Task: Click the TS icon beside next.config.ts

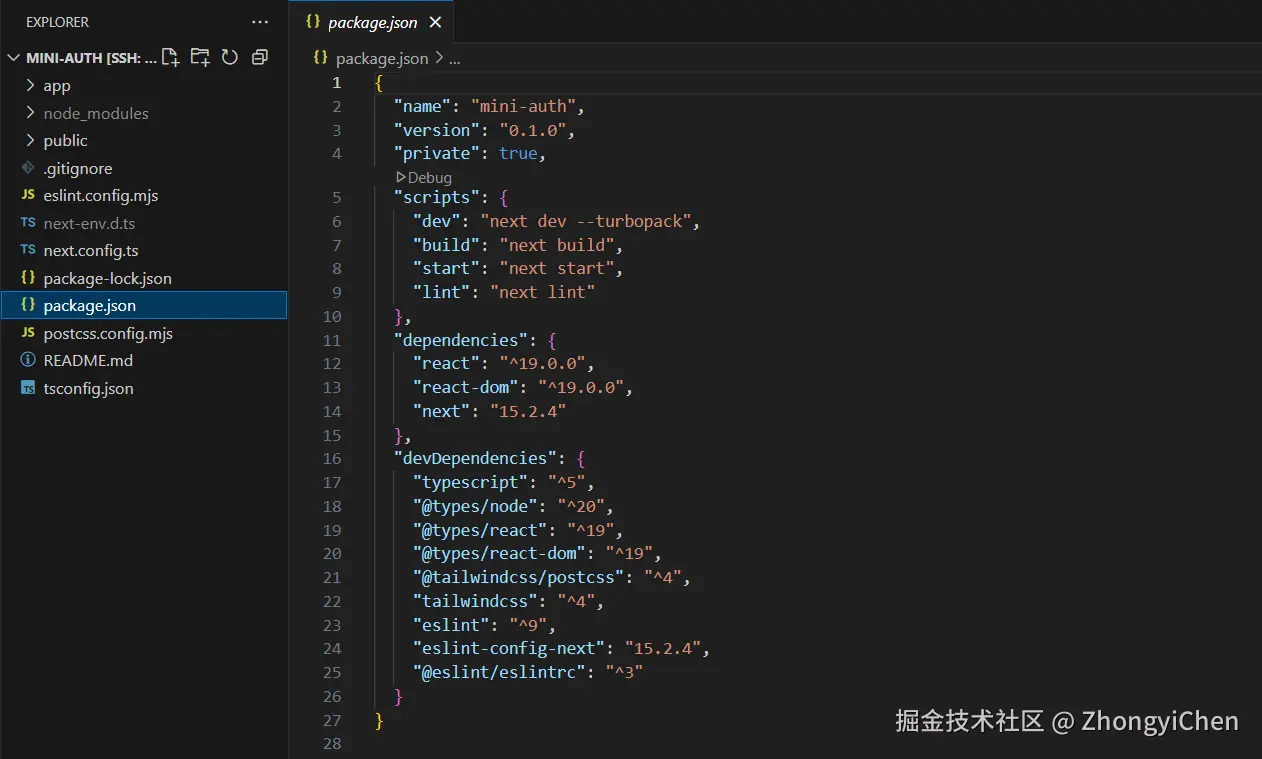Action: pos(28,250)
